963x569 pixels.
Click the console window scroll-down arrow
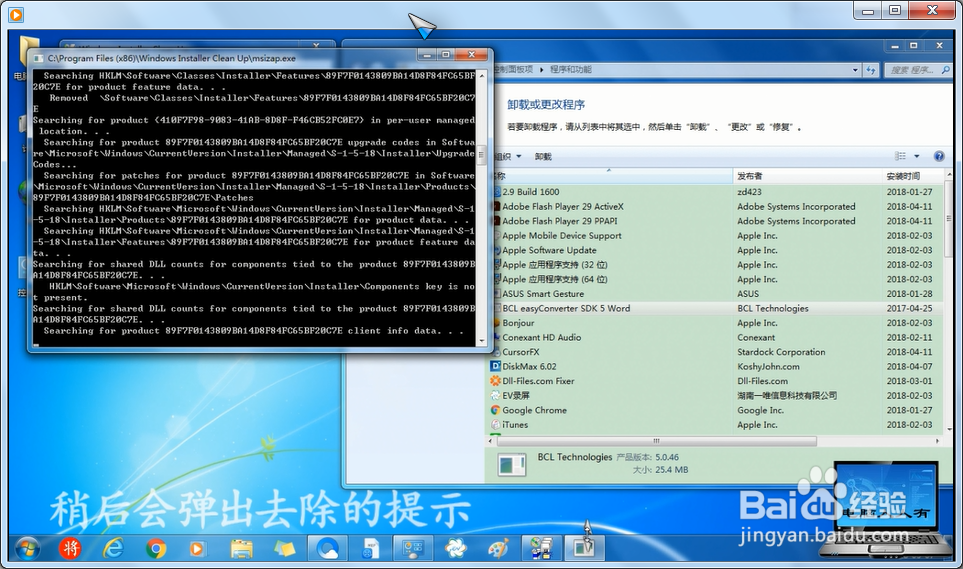coord(482,340)
